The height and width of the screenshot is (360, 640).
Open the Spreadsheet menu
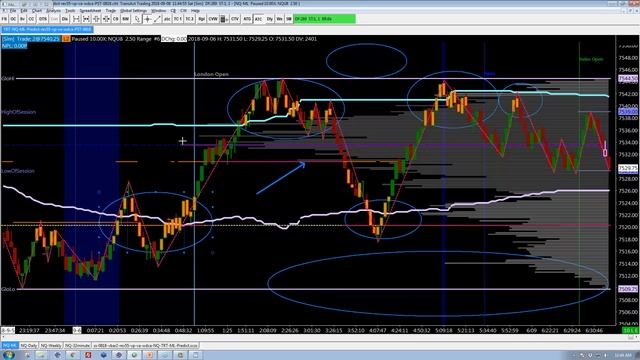click(x=90, y=11)
